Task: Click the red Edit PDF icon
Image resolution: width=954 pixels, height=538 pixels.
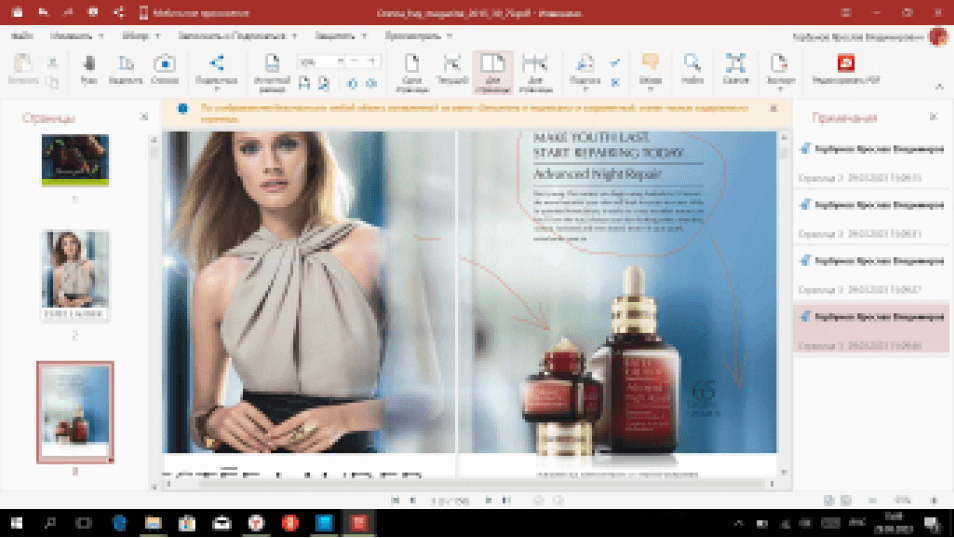Action: point(846,63)
